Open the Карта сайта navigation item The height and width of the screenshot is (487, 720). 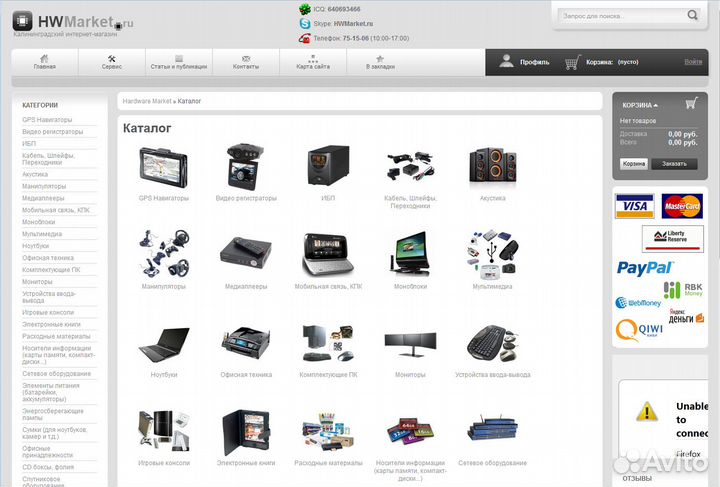tap(313, 62)
